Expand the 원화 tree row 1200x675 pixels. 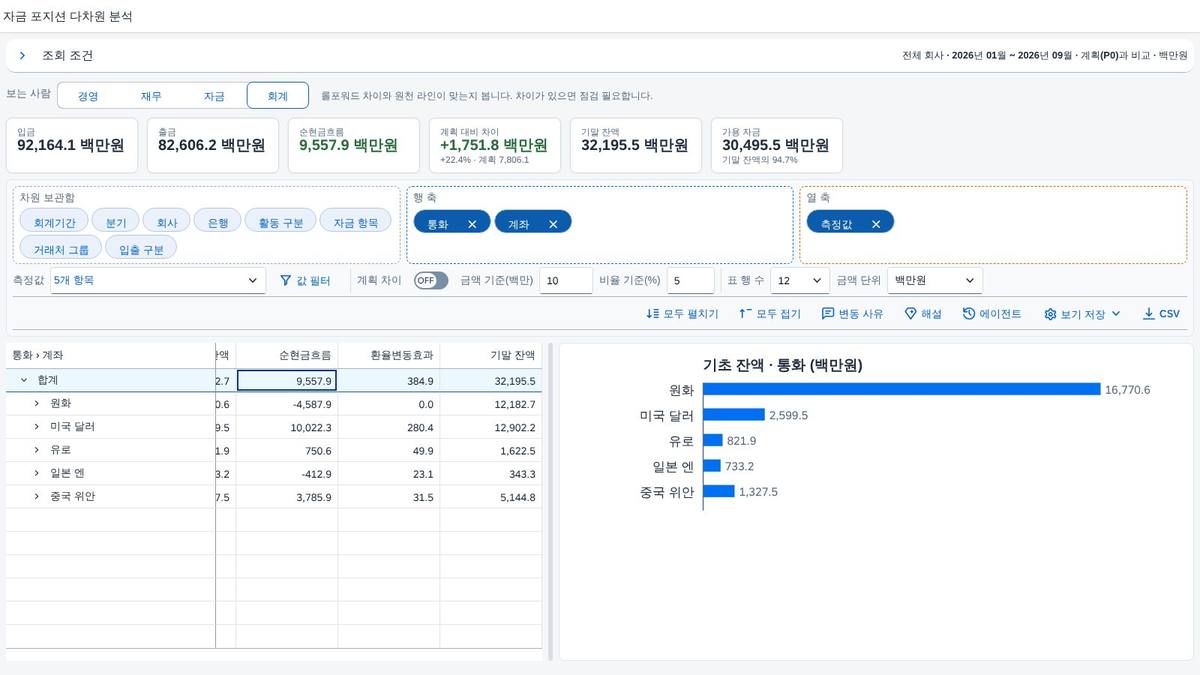pos(37,403)
